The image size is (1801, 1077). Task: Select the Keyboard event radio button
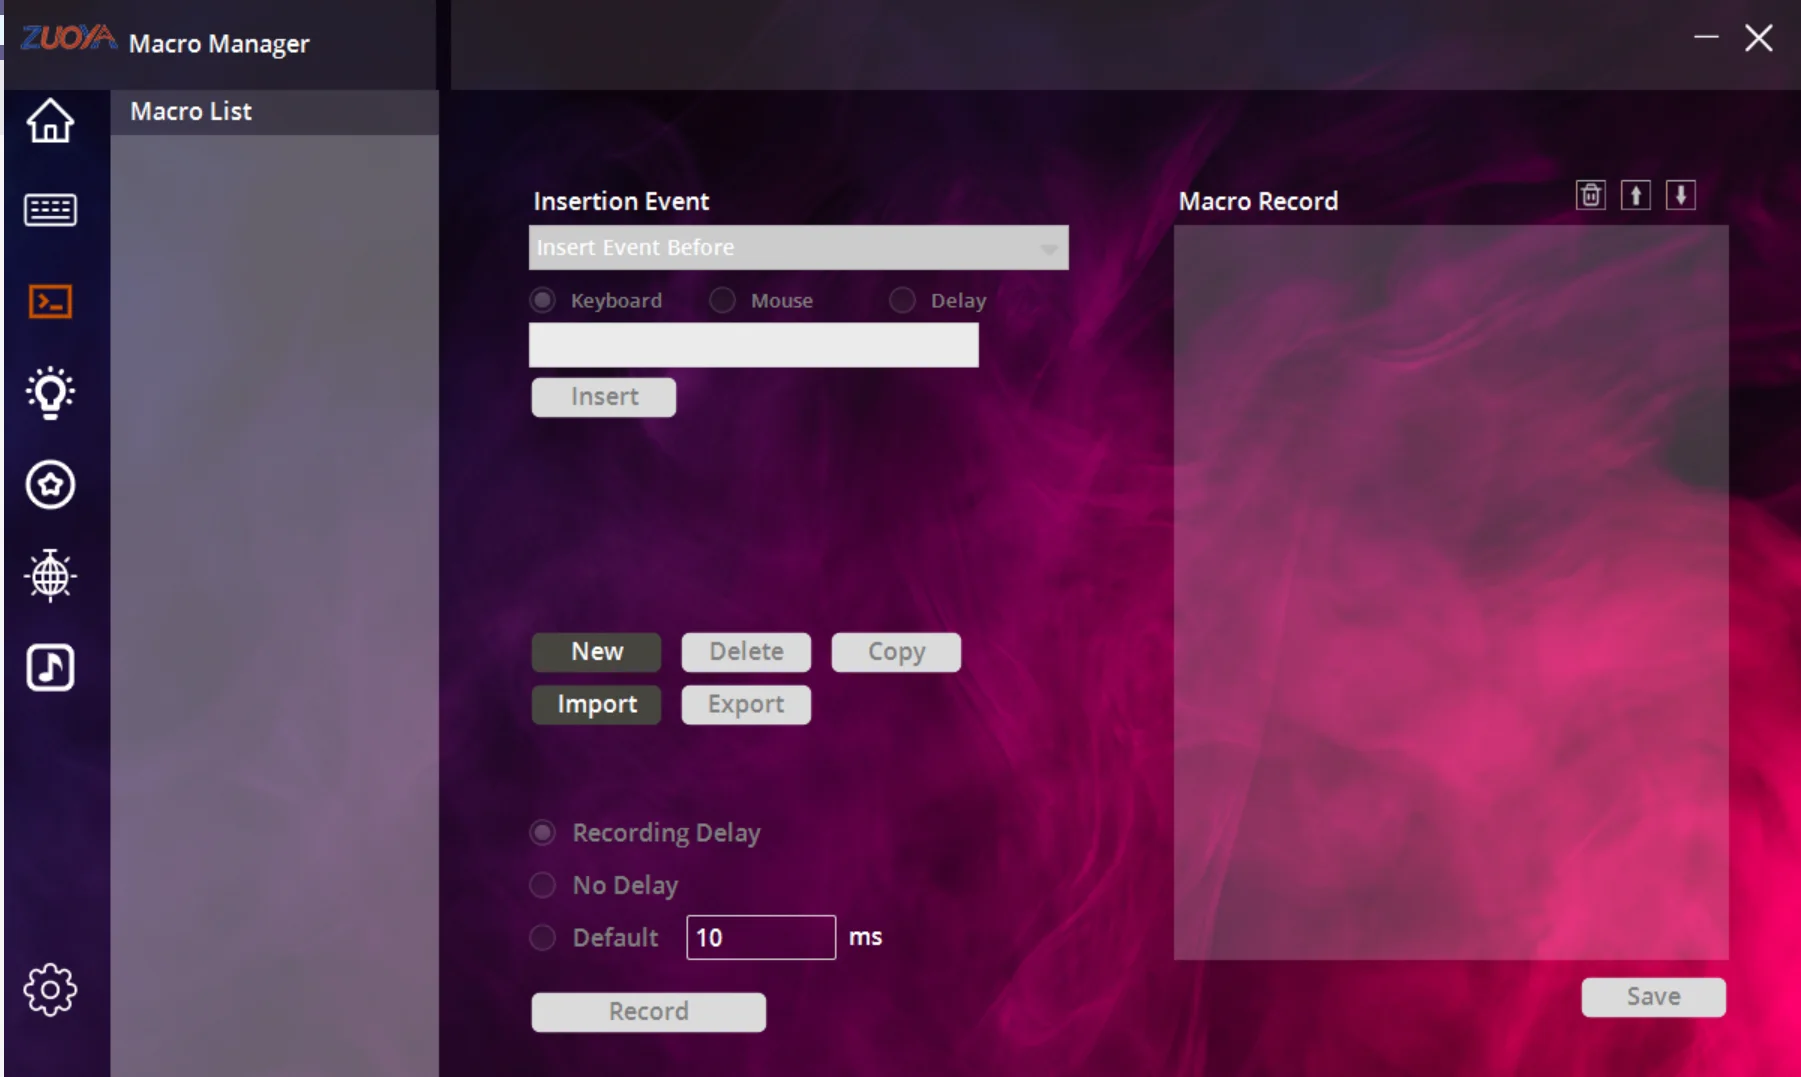click(543, 300)
